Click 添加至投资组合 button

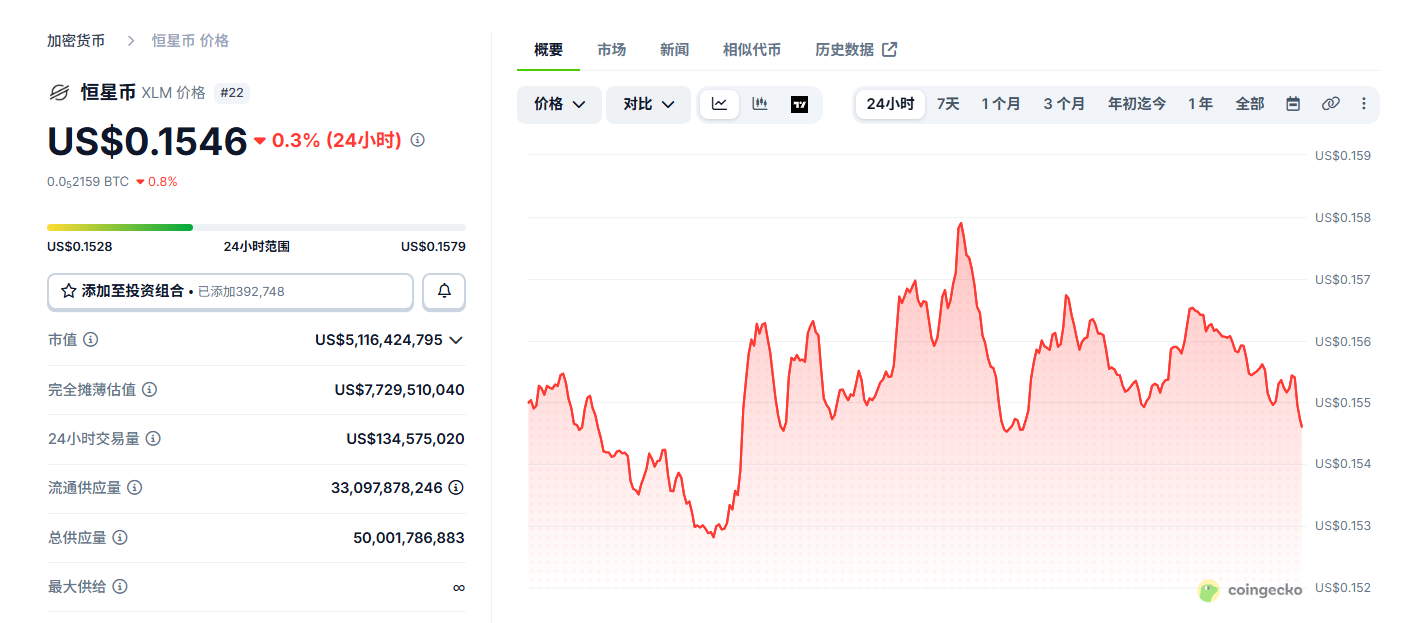(230, 291)
